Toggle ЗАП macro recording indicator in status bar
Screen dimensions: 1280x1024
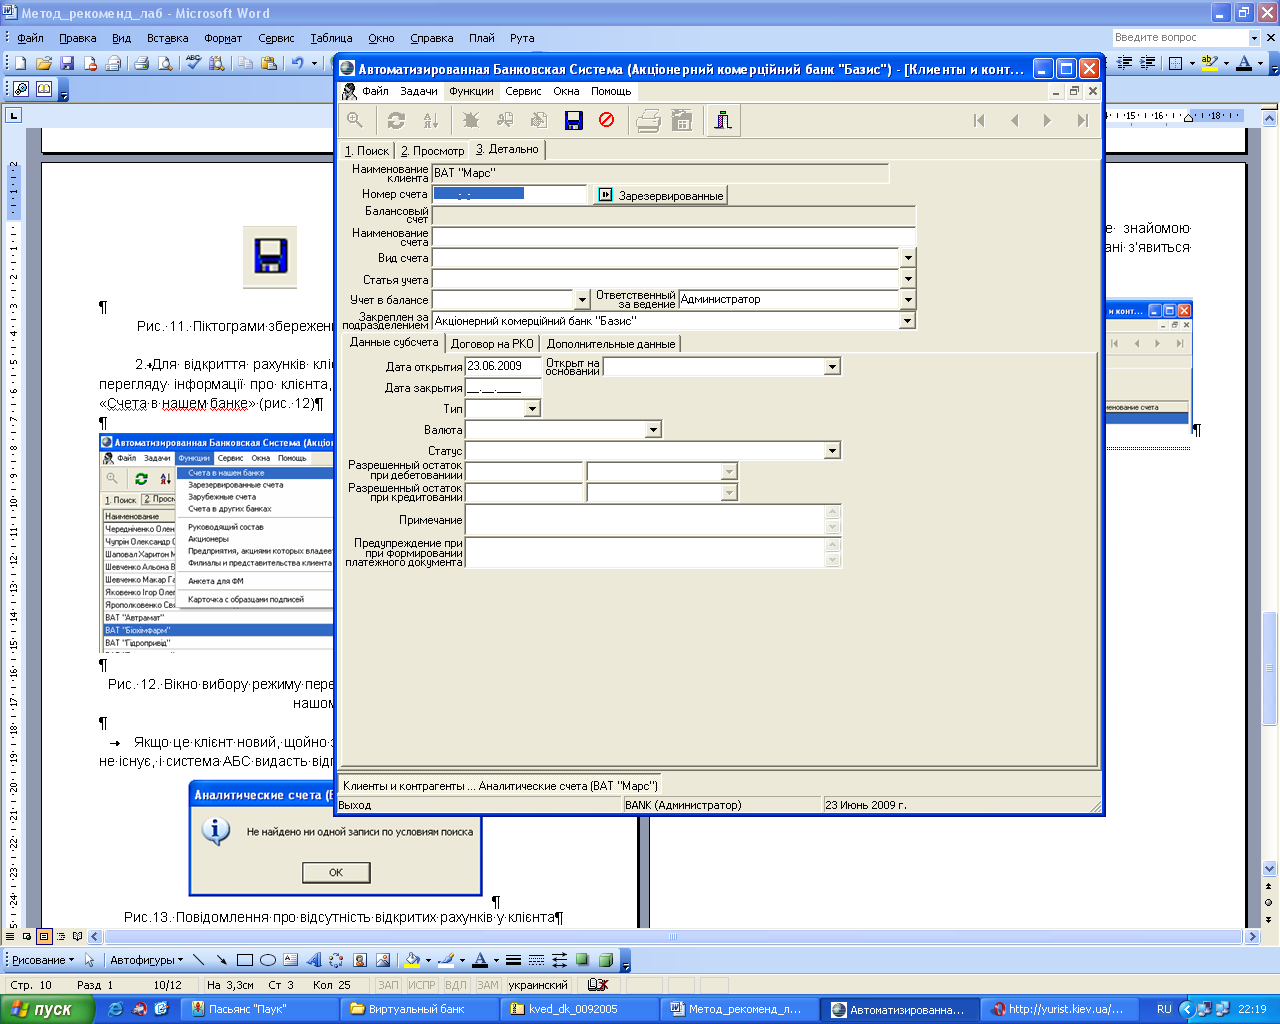(388, 985)
